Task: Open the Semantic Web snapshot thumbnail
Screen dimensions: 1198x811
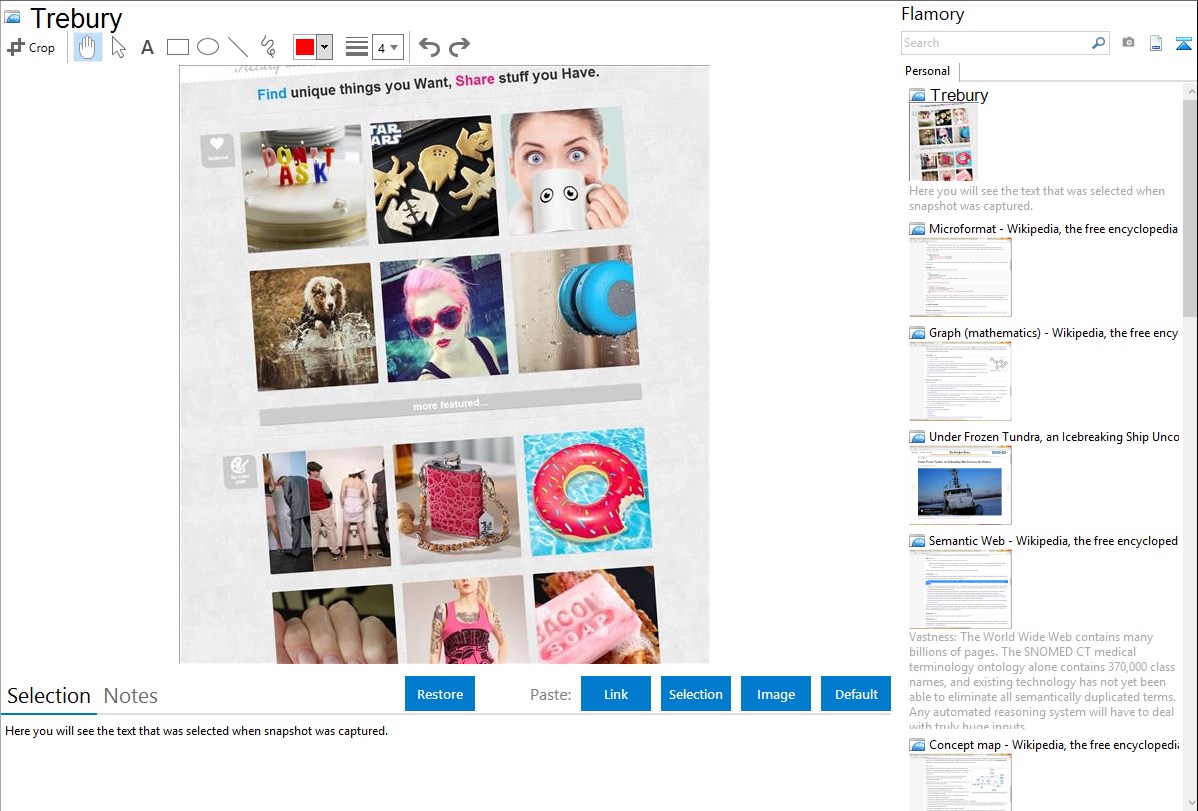Action: (x=960, y=589)
